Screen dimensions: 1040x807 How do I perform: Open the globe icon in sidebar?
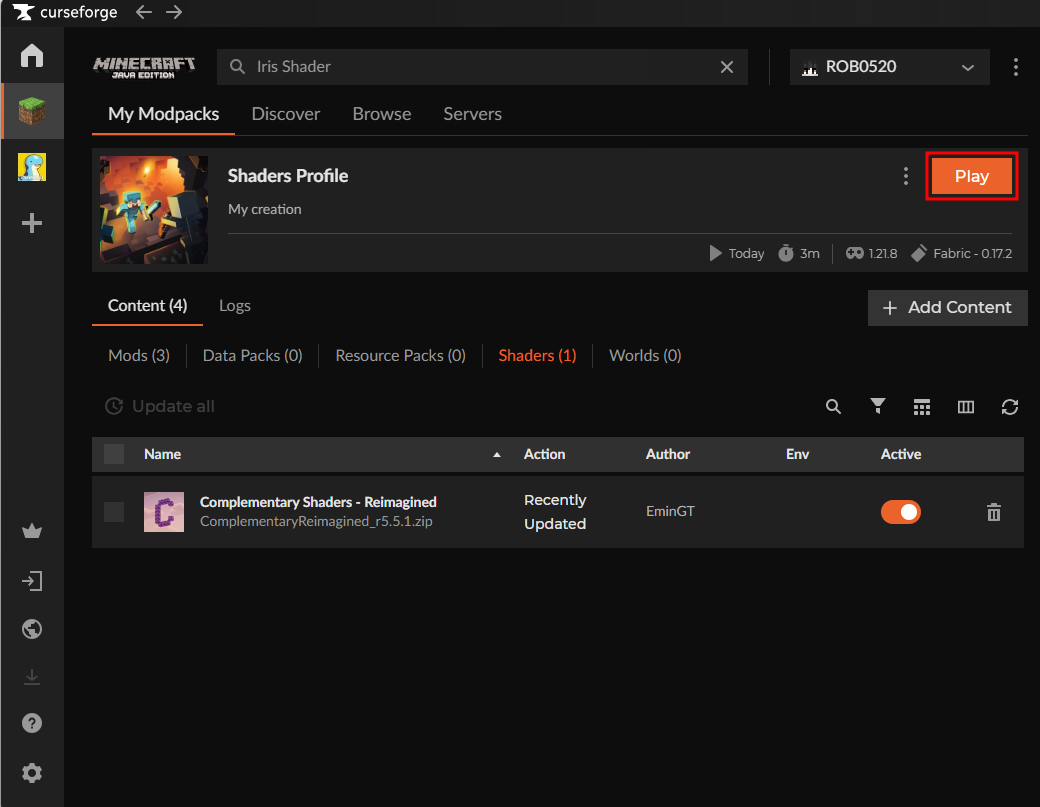pos(32,629)
